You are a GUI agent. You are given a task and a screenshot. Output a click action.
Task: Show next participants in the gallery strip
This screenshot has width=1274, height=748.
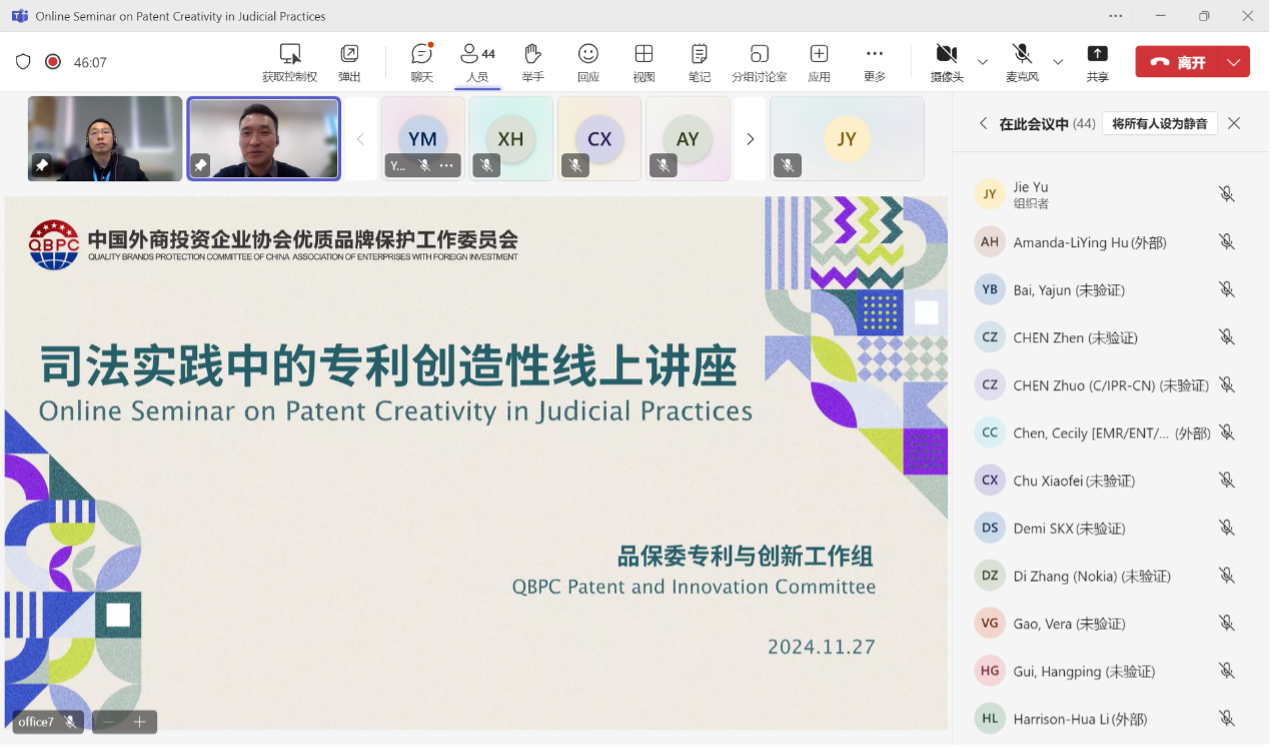[x=750, y=139]
